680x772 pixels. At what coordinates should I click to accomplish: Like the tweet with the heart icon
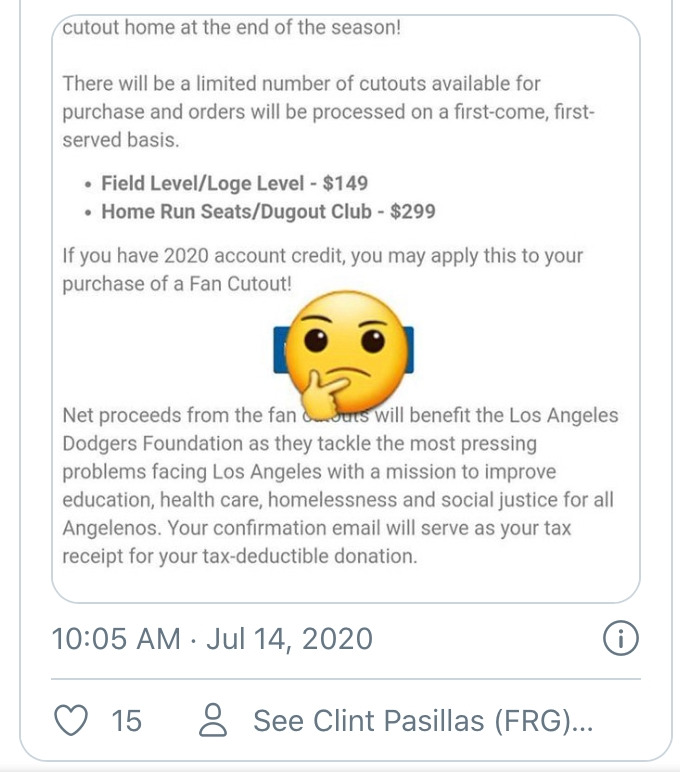73,720
